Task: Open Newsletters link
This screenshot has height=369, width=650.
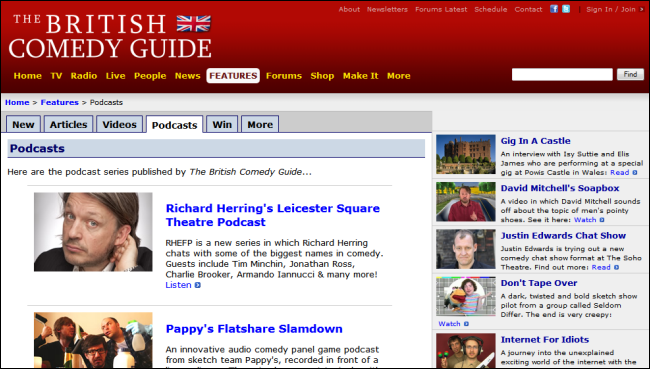Action: coord(387,9)
